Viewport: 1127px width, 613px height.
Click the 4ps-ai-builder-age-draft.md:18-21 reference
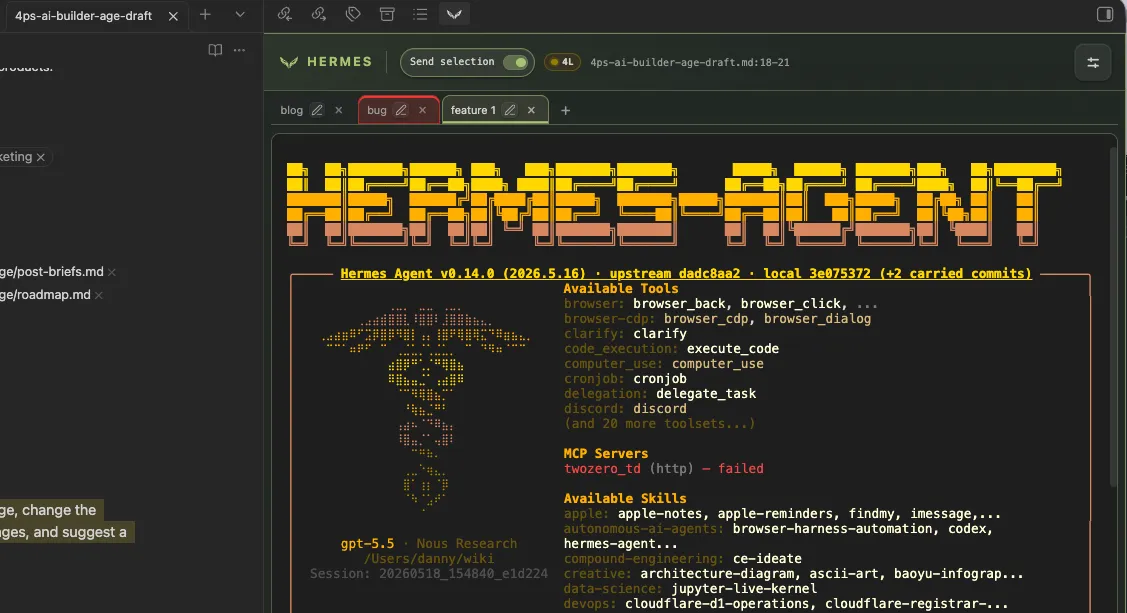[690, 63]
